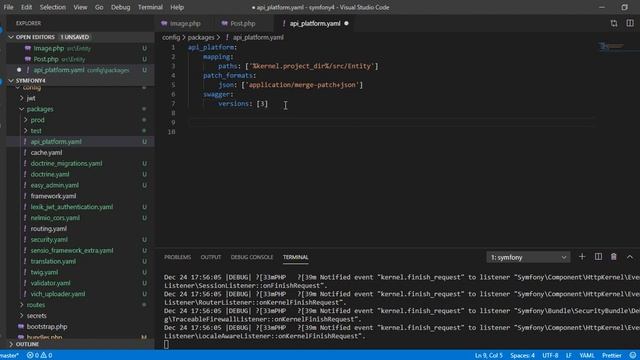Click 'Ln 9, Col 5' in status bar
Image resolution: width=640 pixels, height=360 pixels.
point(489,356)
